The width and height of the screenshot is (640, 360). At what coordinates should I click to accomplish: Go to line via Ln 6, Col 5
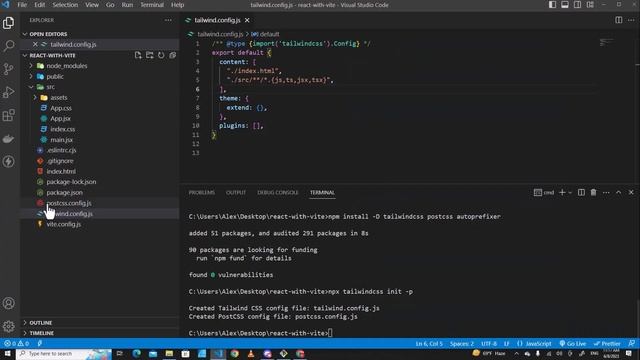point(429,344)
